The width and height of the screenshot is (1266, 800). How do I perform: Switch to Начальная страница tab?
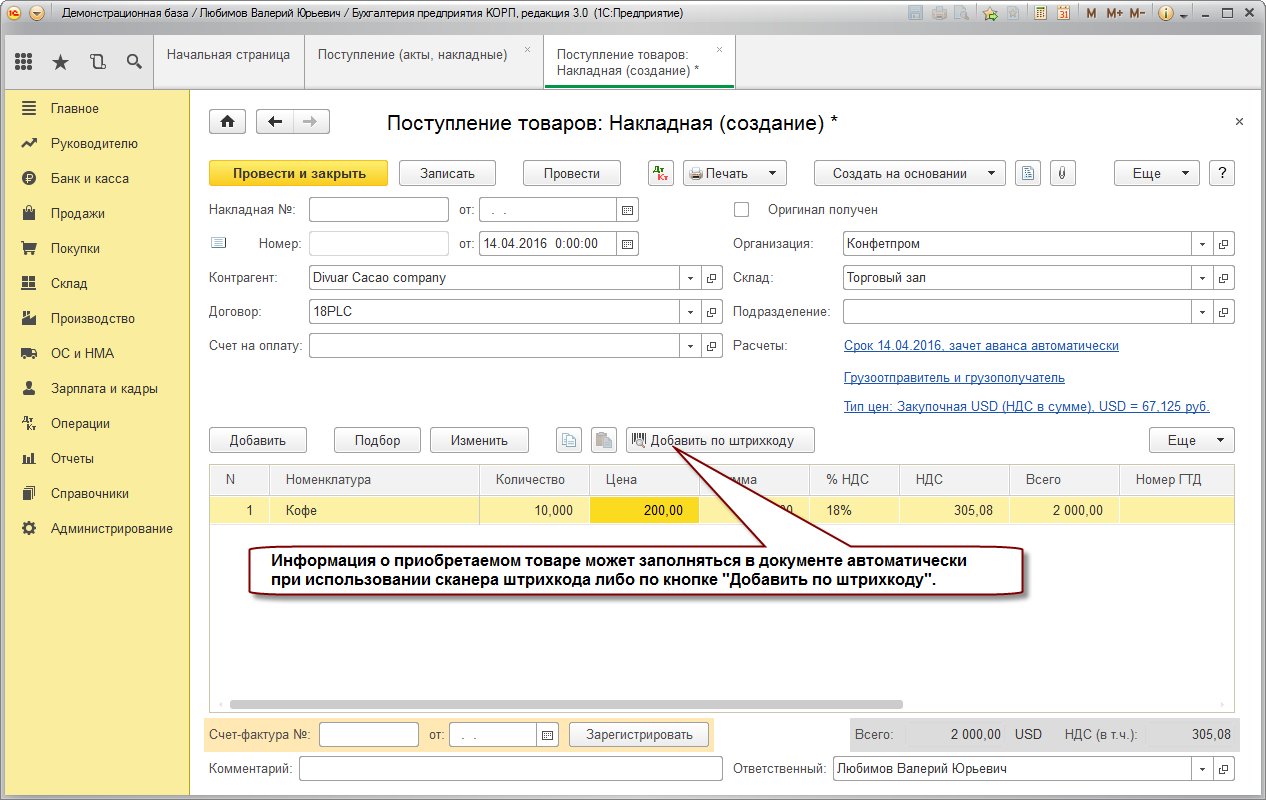pos(229,55)
